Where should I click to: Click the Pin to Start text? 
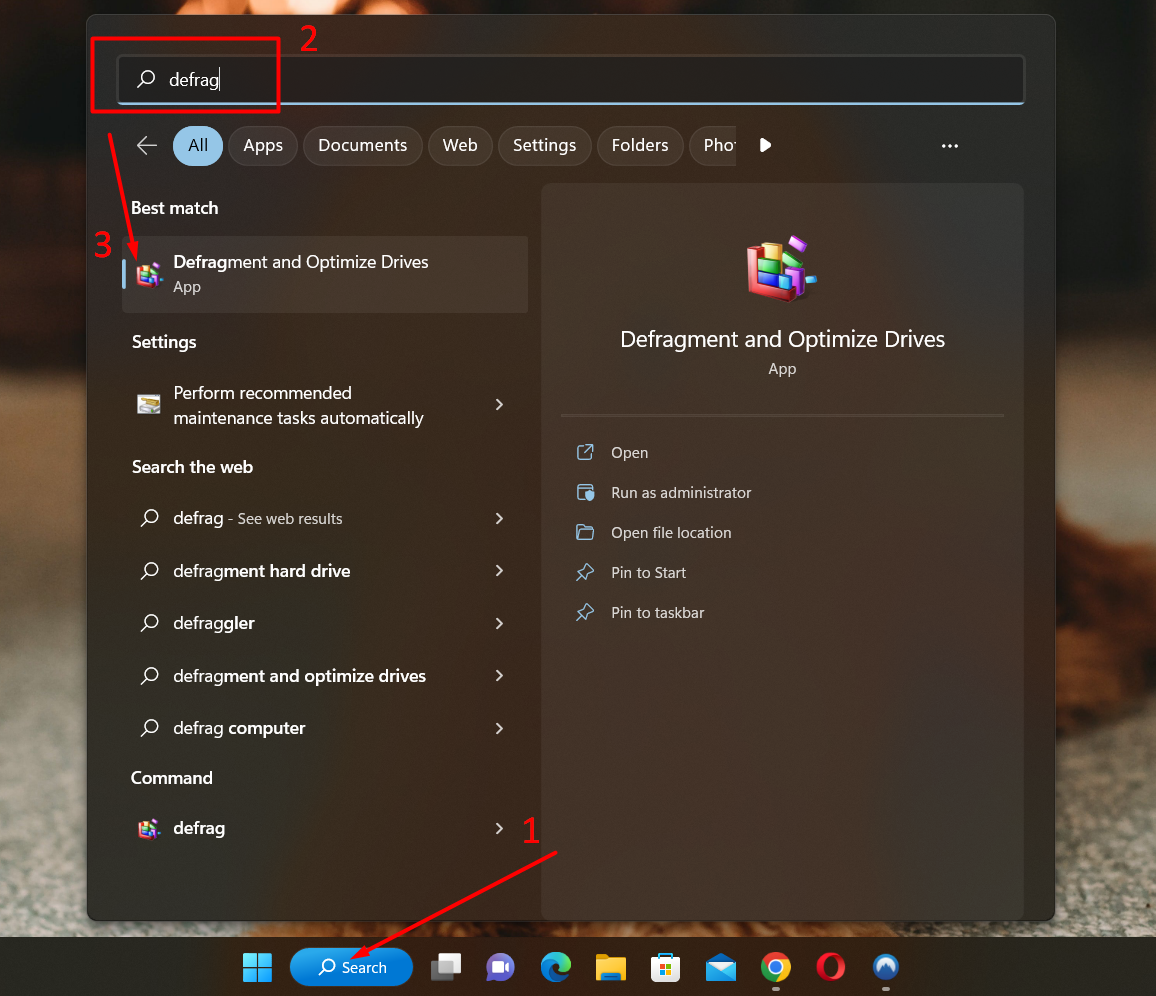click(x=648, y=573)
